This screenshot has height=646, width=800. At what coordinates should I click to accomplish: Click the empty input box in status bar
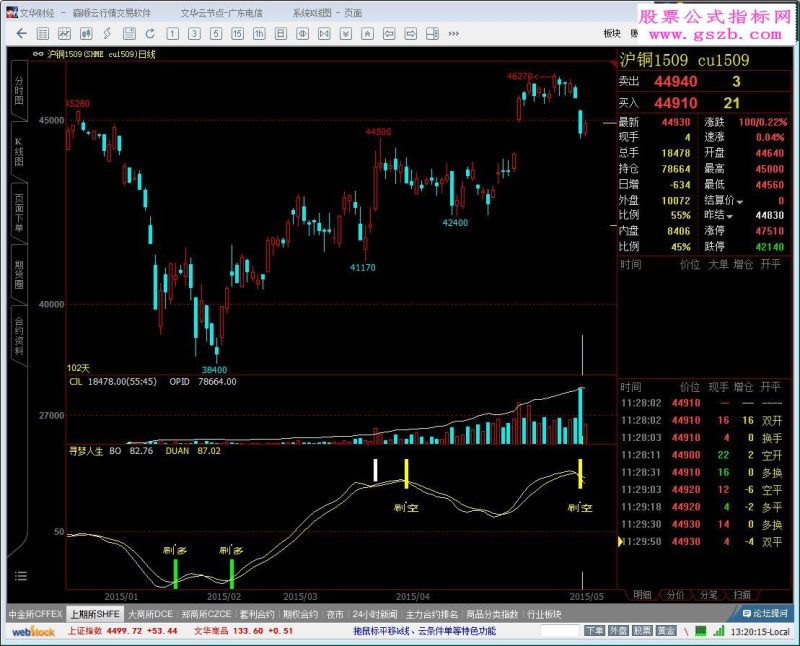560,631
